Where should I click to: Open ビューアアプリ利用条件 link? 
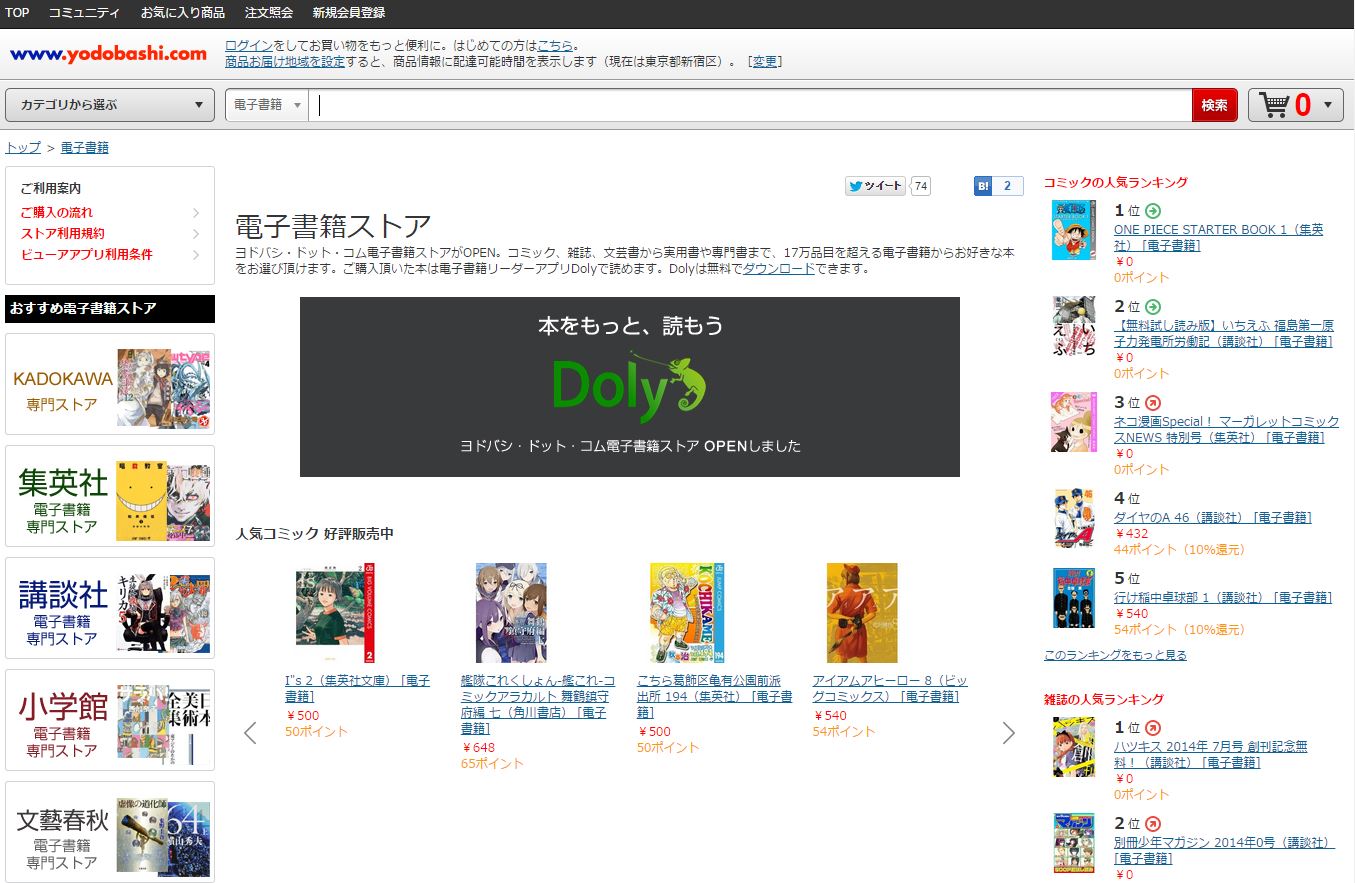86,254
